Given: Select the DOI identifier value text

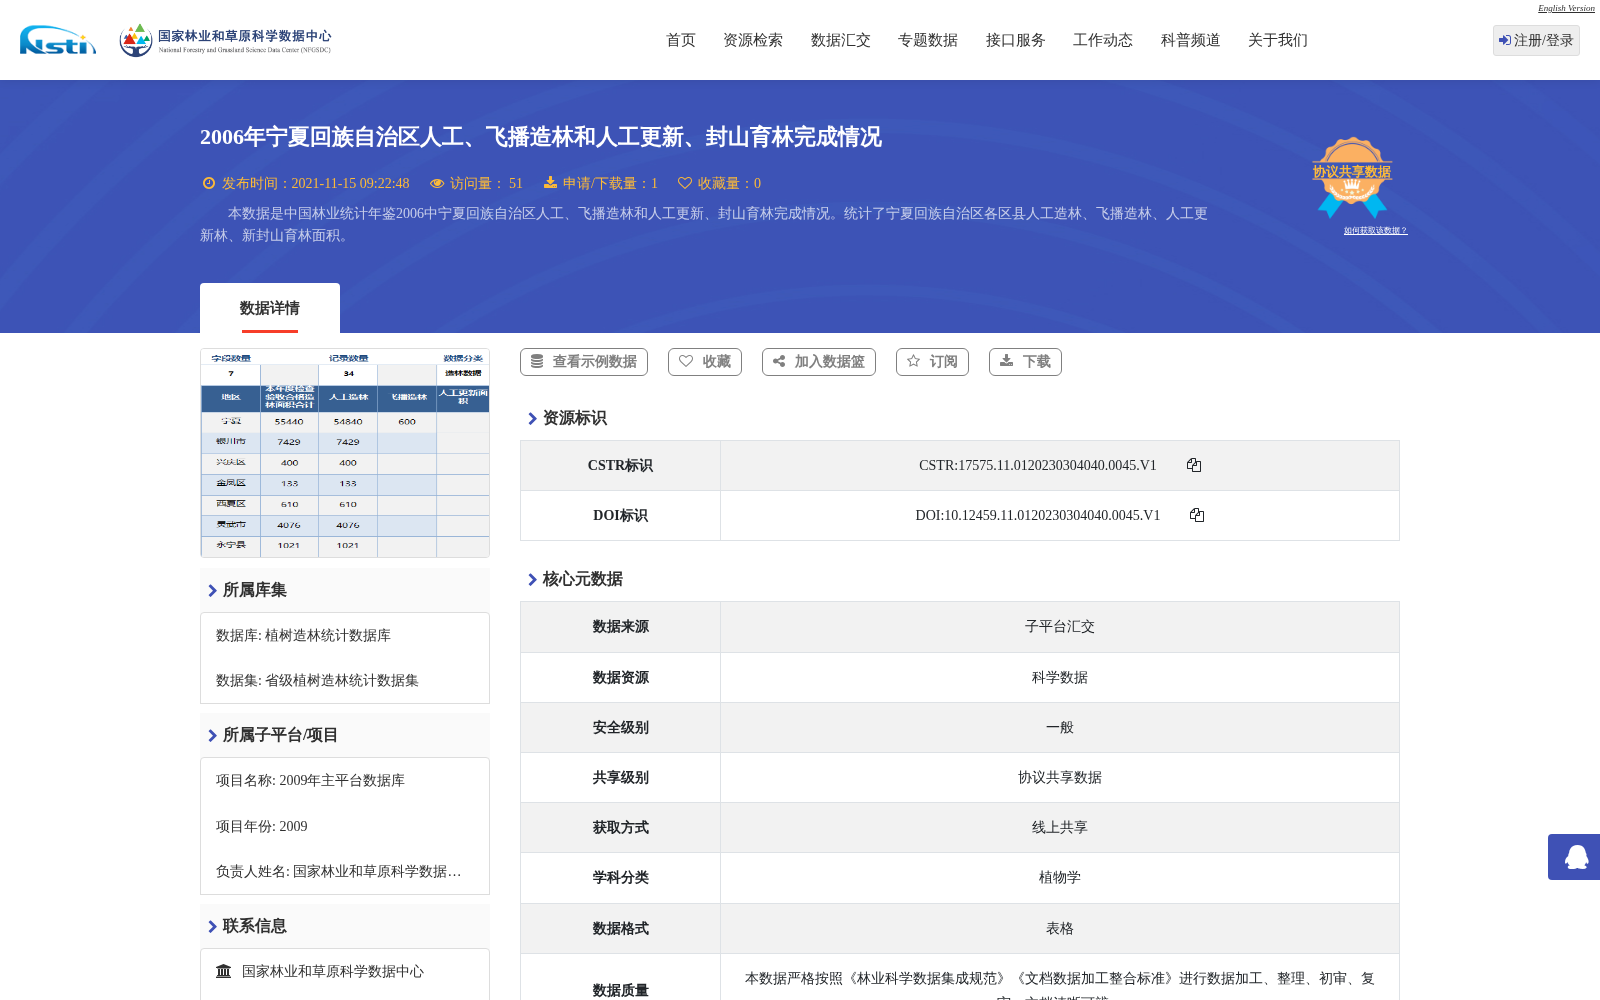Looking at the screenshot, I should coord(1037,515).
